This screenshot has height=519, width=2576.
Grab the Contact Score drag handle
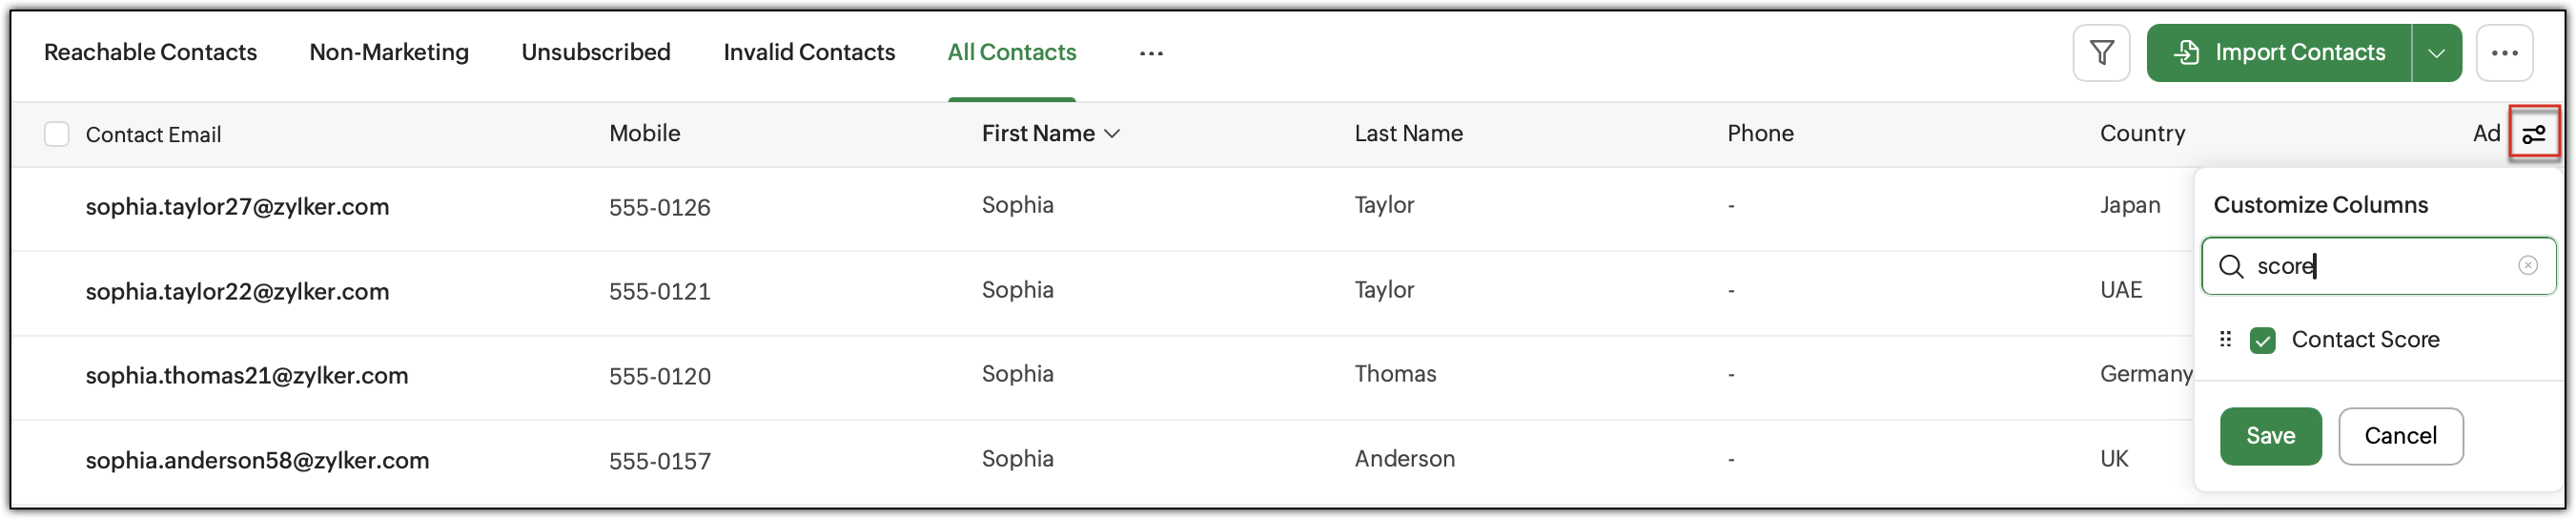click(x=2225, y=339)
